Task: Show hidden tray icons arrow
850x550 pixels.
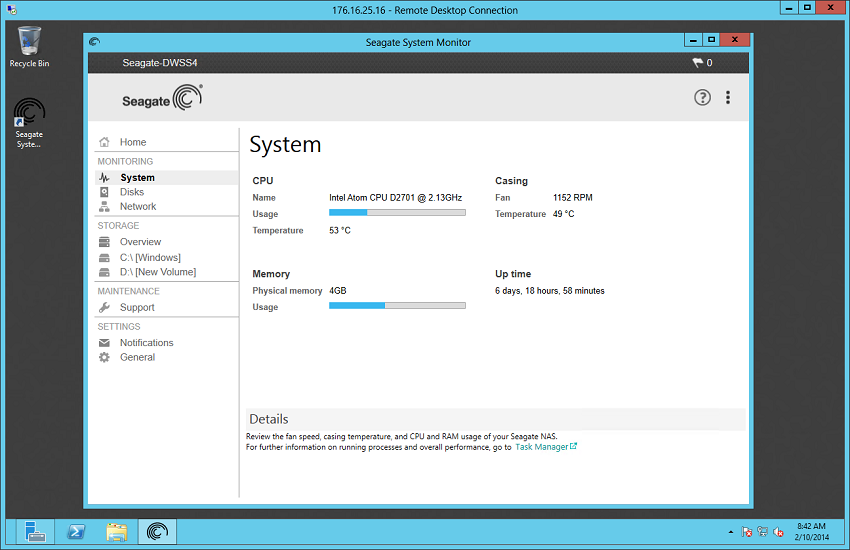Action: [x=731, y=532]
